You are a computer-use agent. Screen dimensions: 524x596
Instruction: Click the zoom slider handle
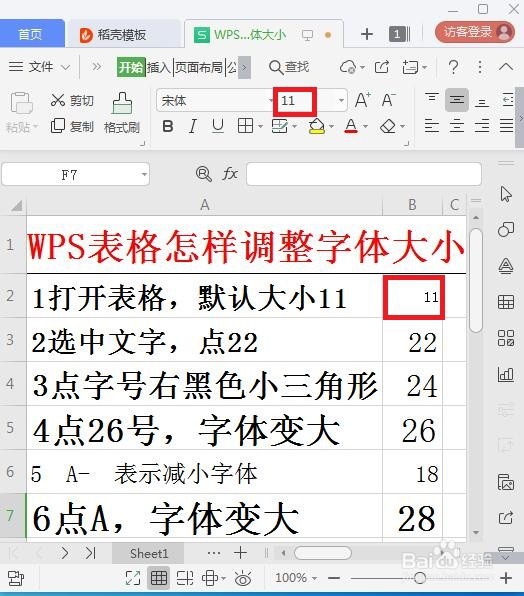[420, 578]
